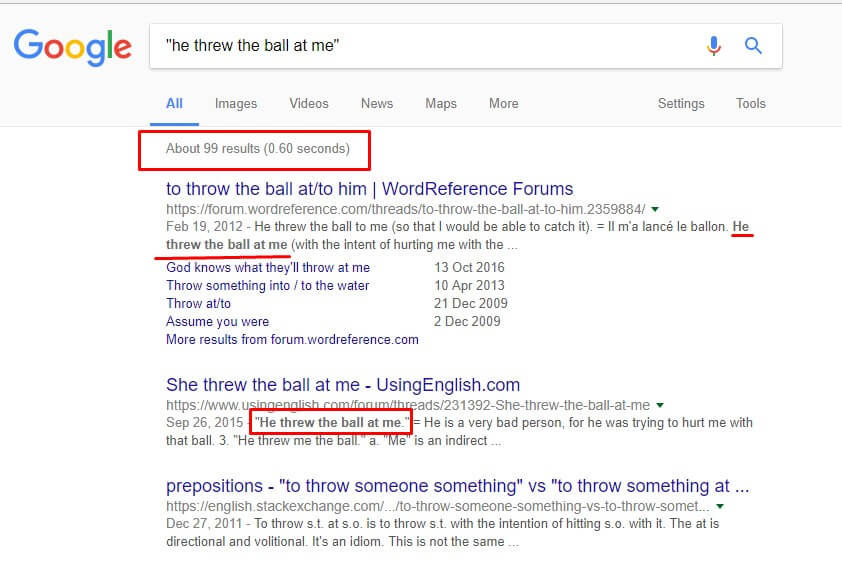Screen dimensions: 842x569
Task: Click the 'Assume you were' sublink
Action: (218, 322)
